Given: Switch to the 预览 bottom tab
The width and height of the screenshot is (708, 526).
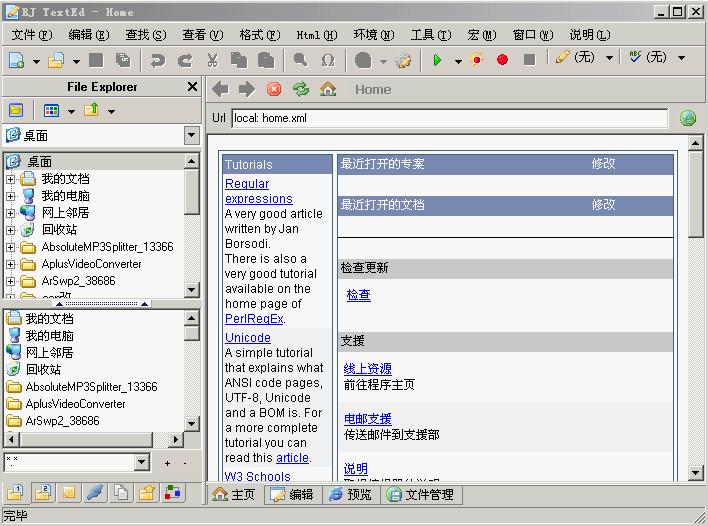Looking at the screenshot, I should [x=350, y=494].
